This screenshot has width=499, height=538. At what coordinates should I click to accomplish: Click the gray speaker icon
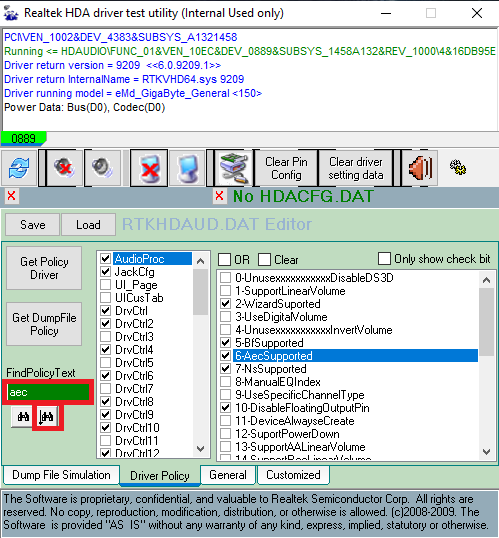click(102, 168)
